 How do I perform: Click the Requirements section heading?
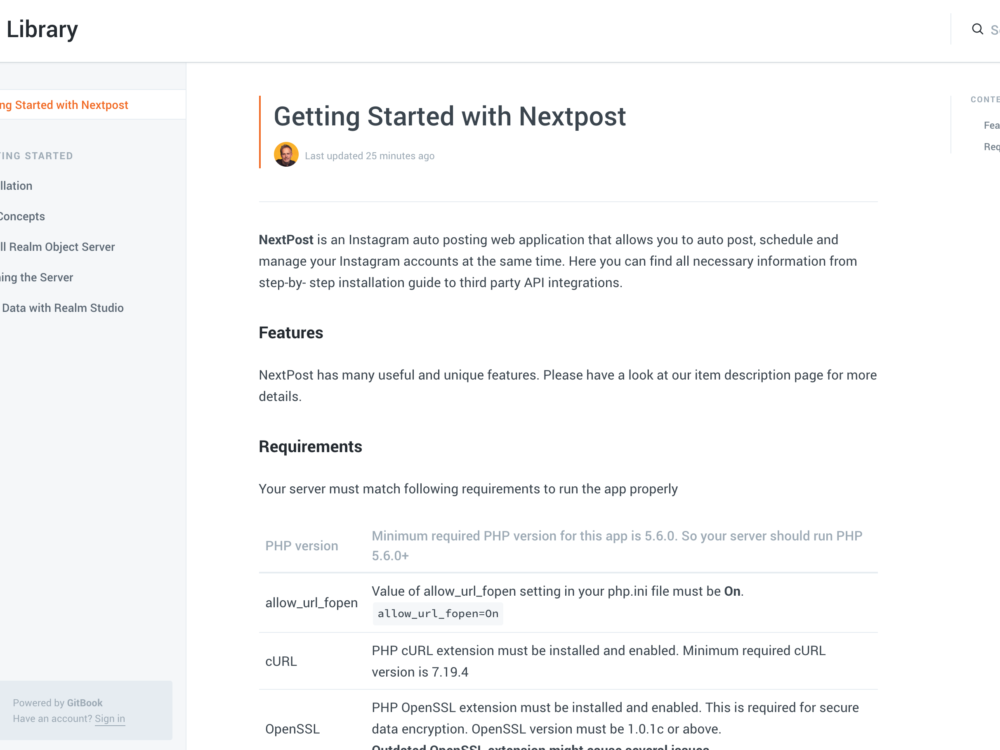point(310,447)
